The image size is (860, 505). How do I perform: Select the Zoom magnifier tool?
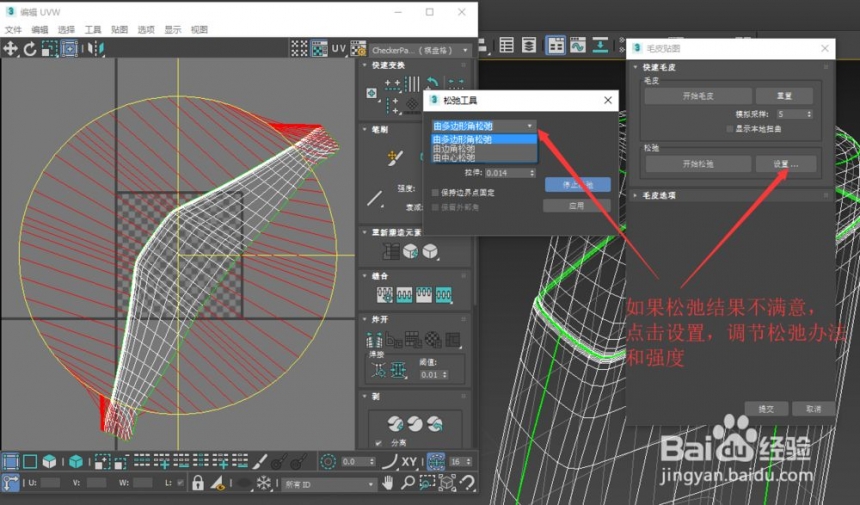(x=408, y=483)
